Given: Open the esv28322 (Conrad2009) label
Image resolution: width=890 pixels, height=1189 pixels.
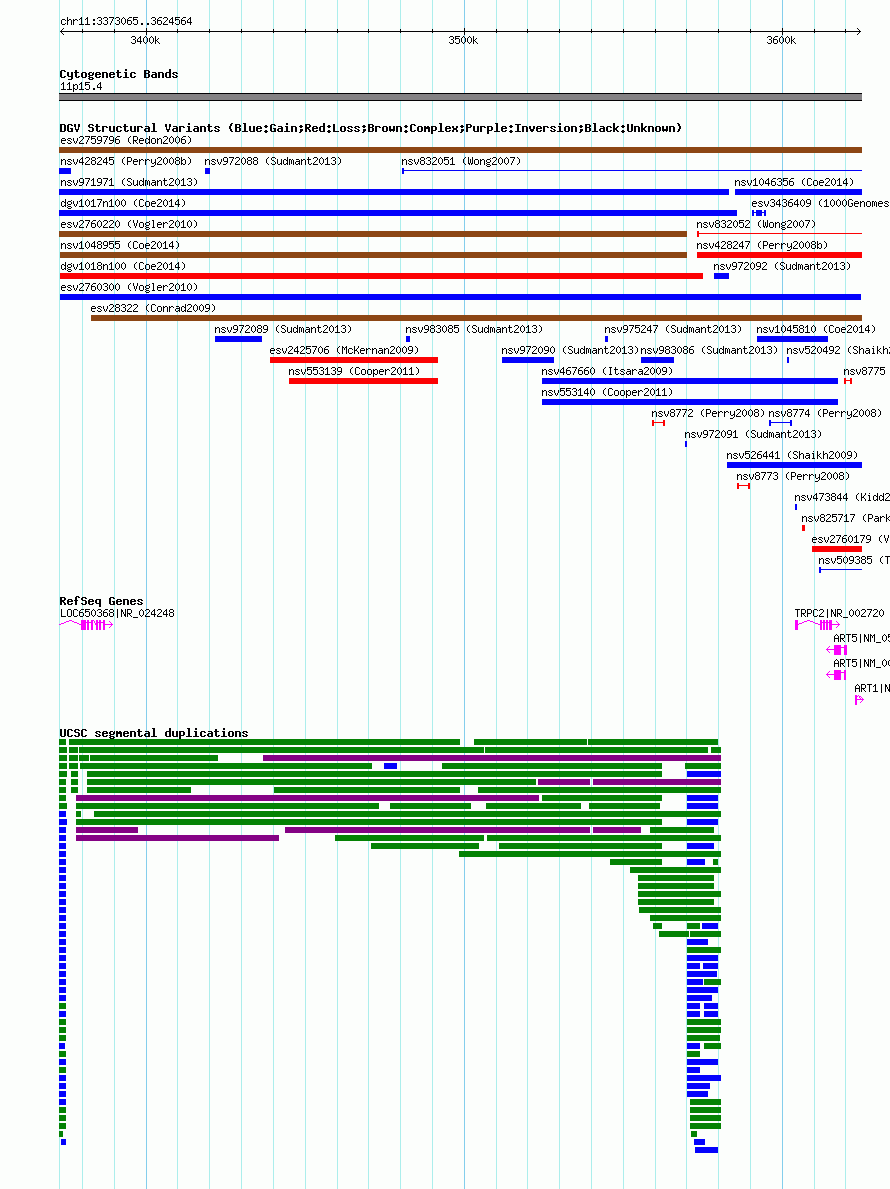Looking at the screenshot, I should pyautogui.click(x=153, y=309).
